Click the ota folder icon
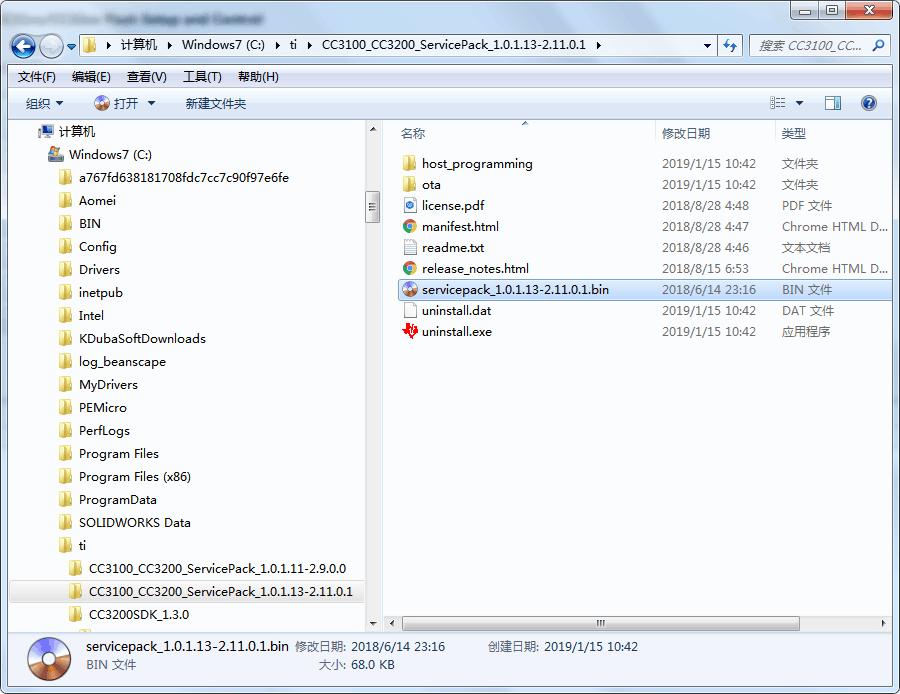 pos(409,184)
